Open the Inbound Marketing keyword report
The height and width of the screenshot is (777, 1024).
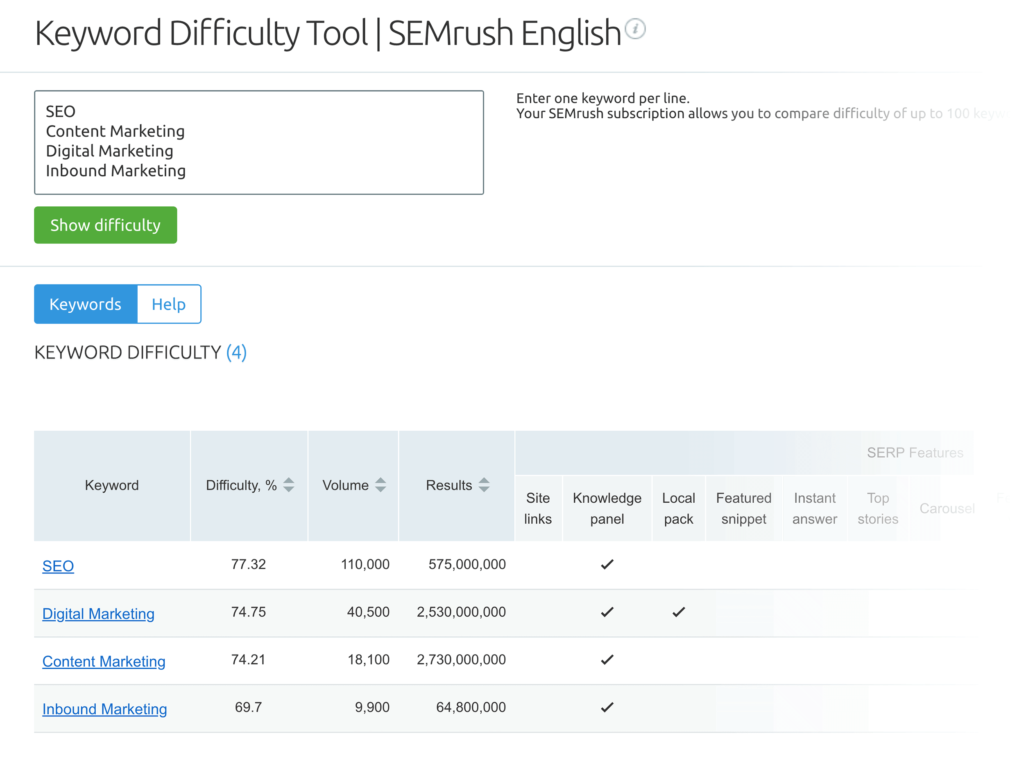104,708
